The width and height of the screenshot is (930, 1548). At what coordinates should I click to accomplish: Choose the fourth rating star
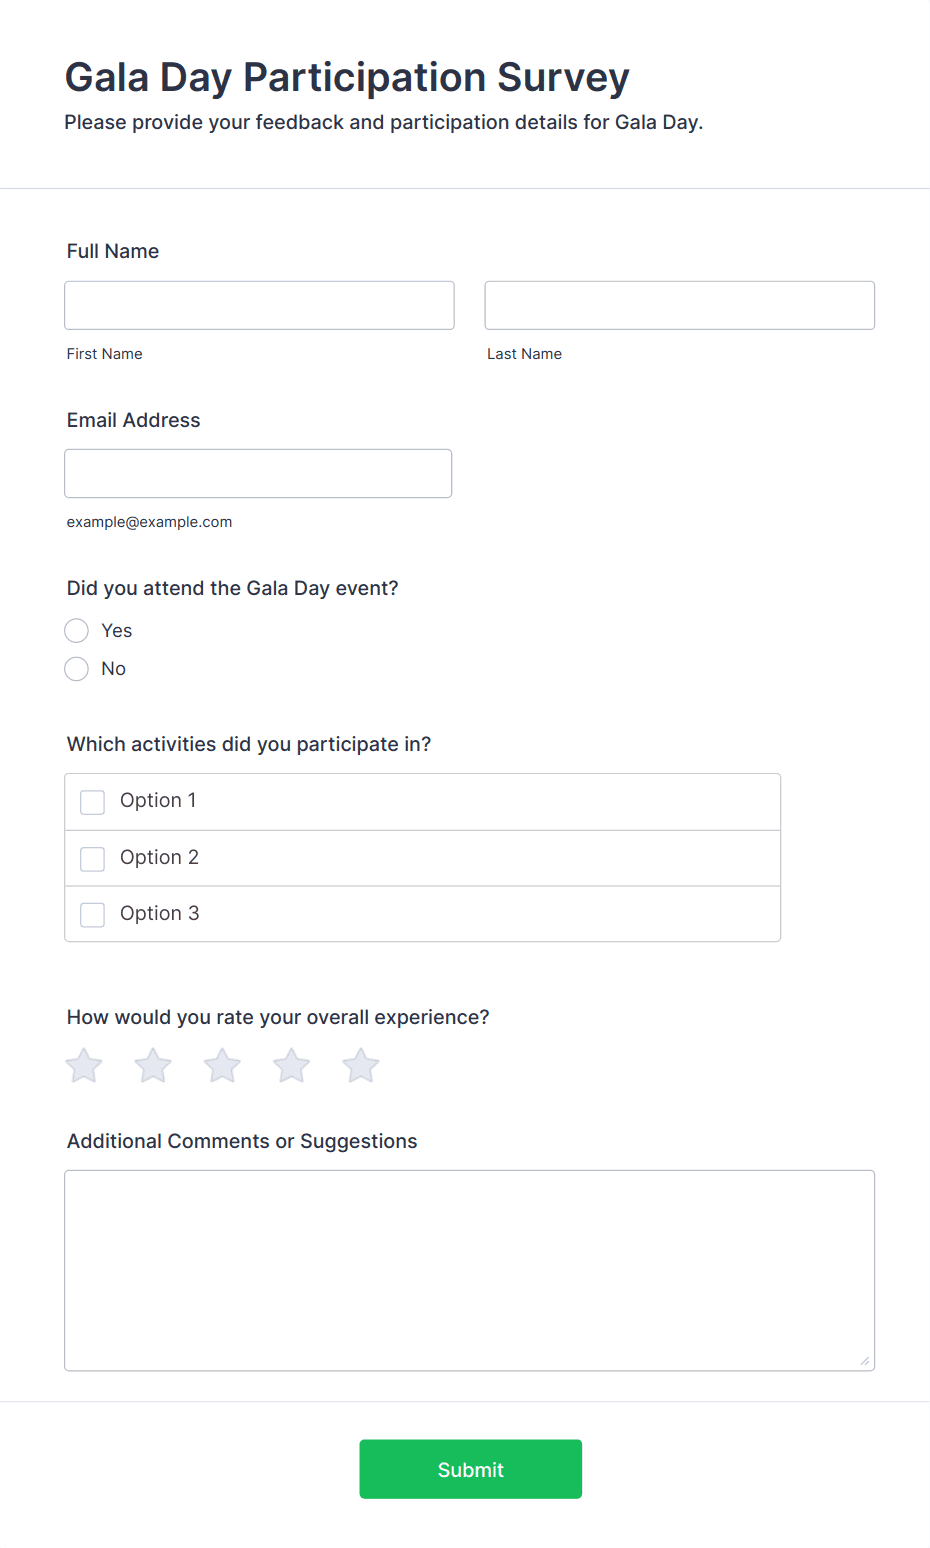292,1066
